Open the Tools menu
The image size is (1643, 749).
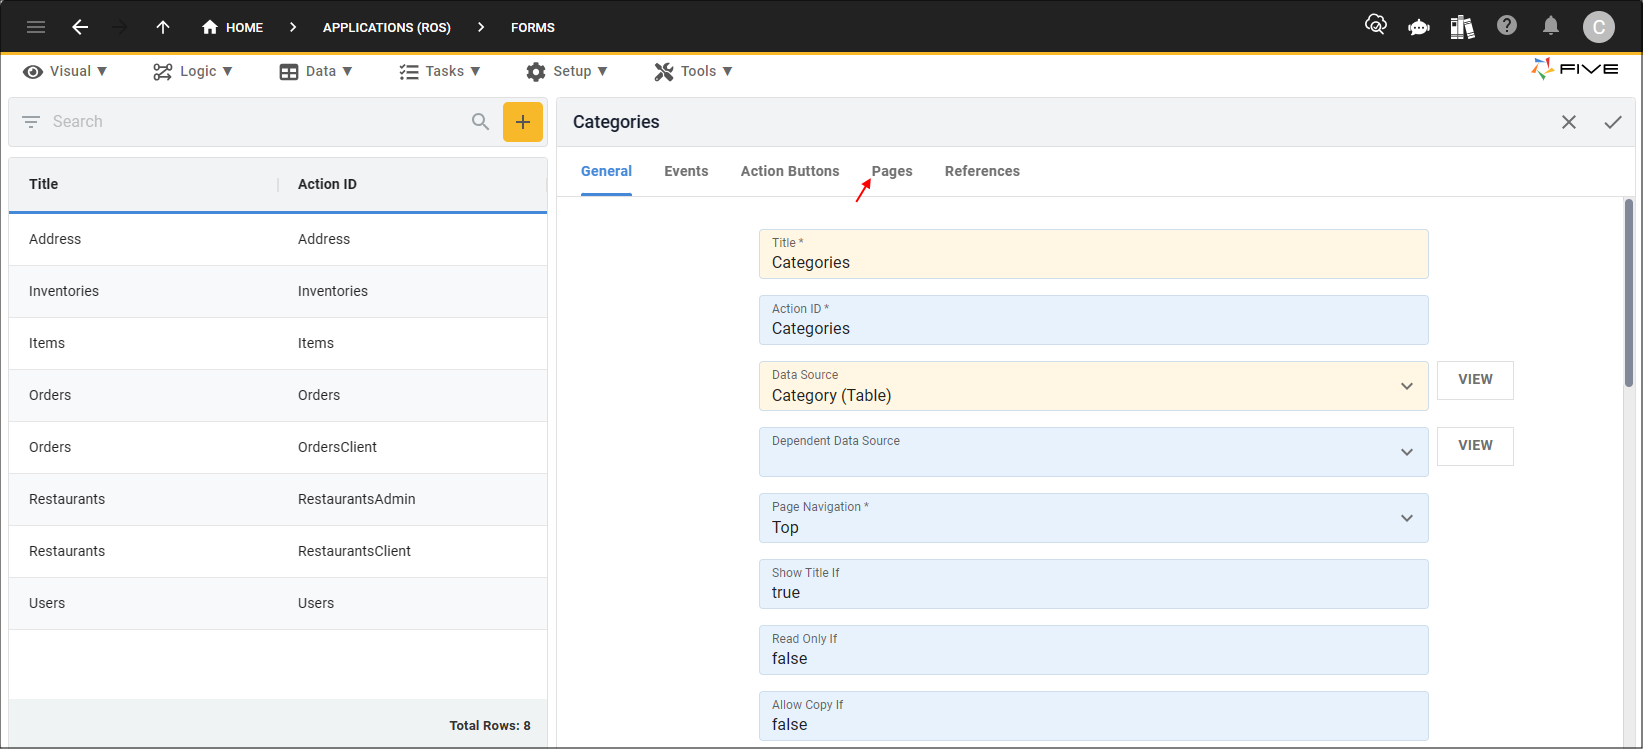point(694,71)
